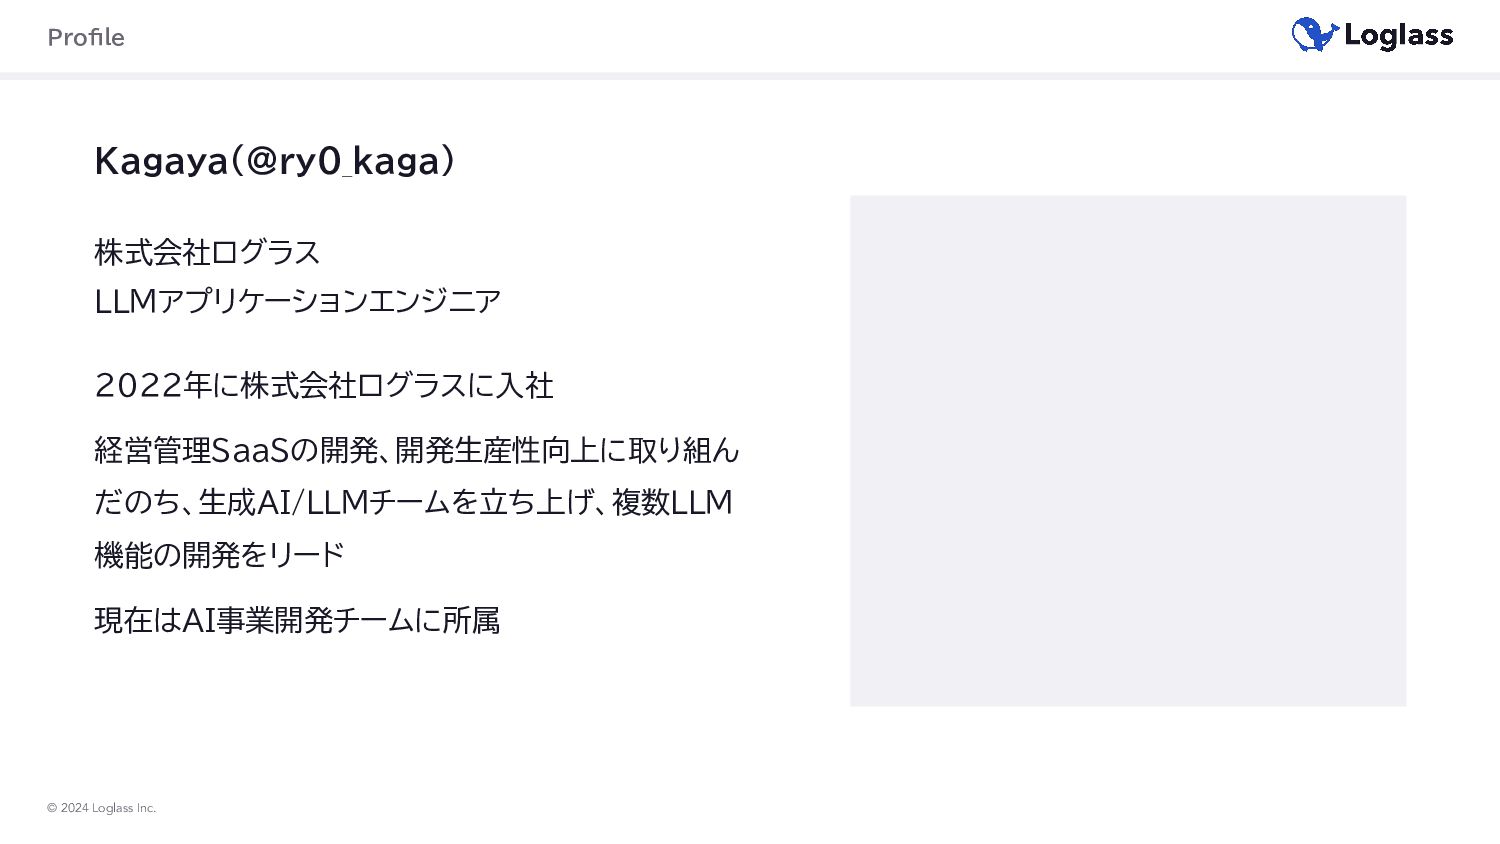Image resolution: width=1500 pixels, height=844 pixels.
Task: Select the 機能の開発をリード line
Action: pyautogui.click(x=219, y=555)
